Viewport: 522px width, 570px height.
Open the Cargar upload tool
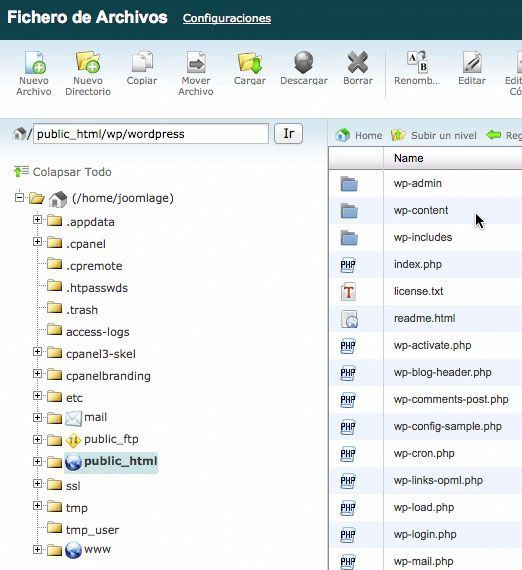tap(250, 63)
